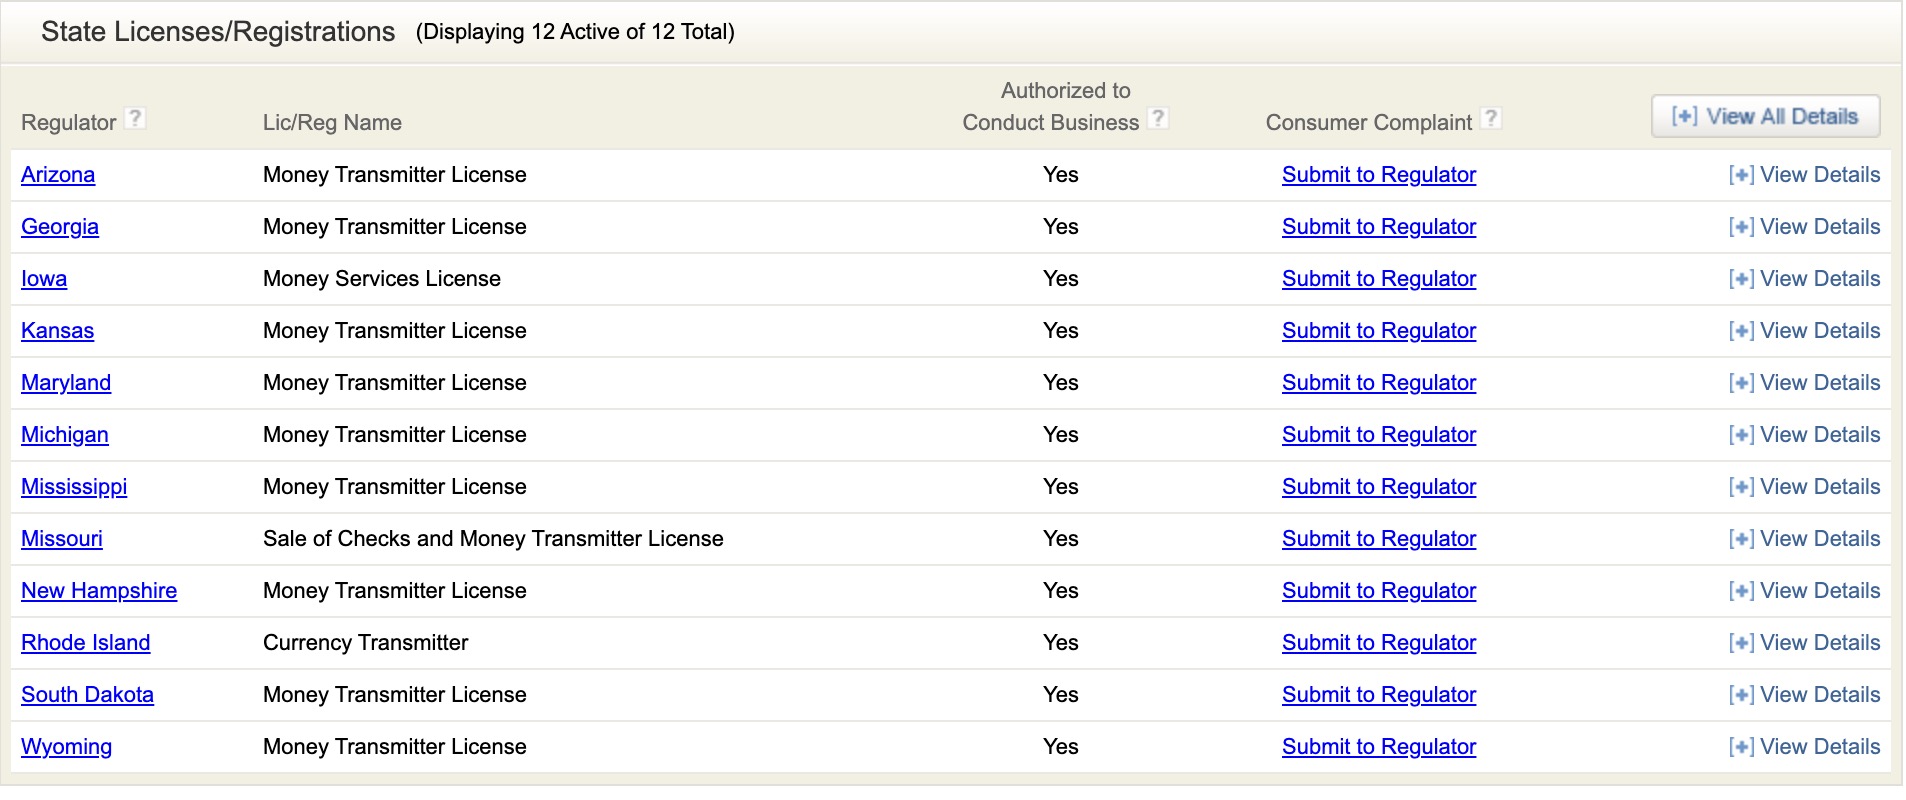This screenshot has width=1906, height=800.
Task: Click help icon beside Authorized to Conduct Business
Action: pyautogui.click(x=1157, y=119)
